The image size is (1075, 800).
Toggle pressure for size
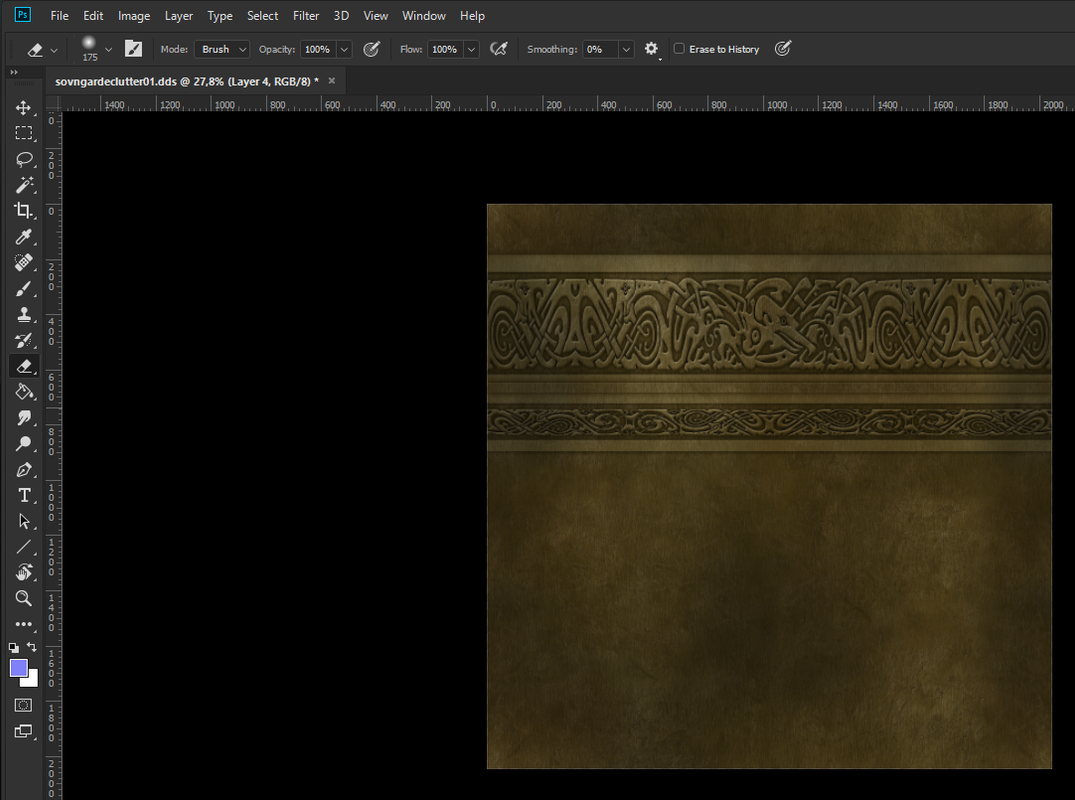coord(782,49)
